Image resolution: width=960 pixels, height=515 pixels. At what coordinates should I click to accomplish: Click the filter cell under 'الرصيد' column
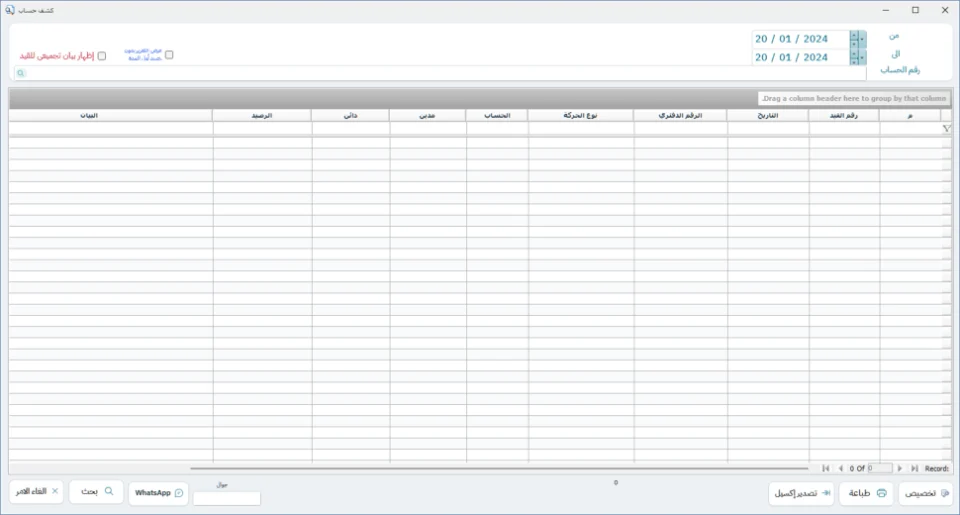pos(262,129)
